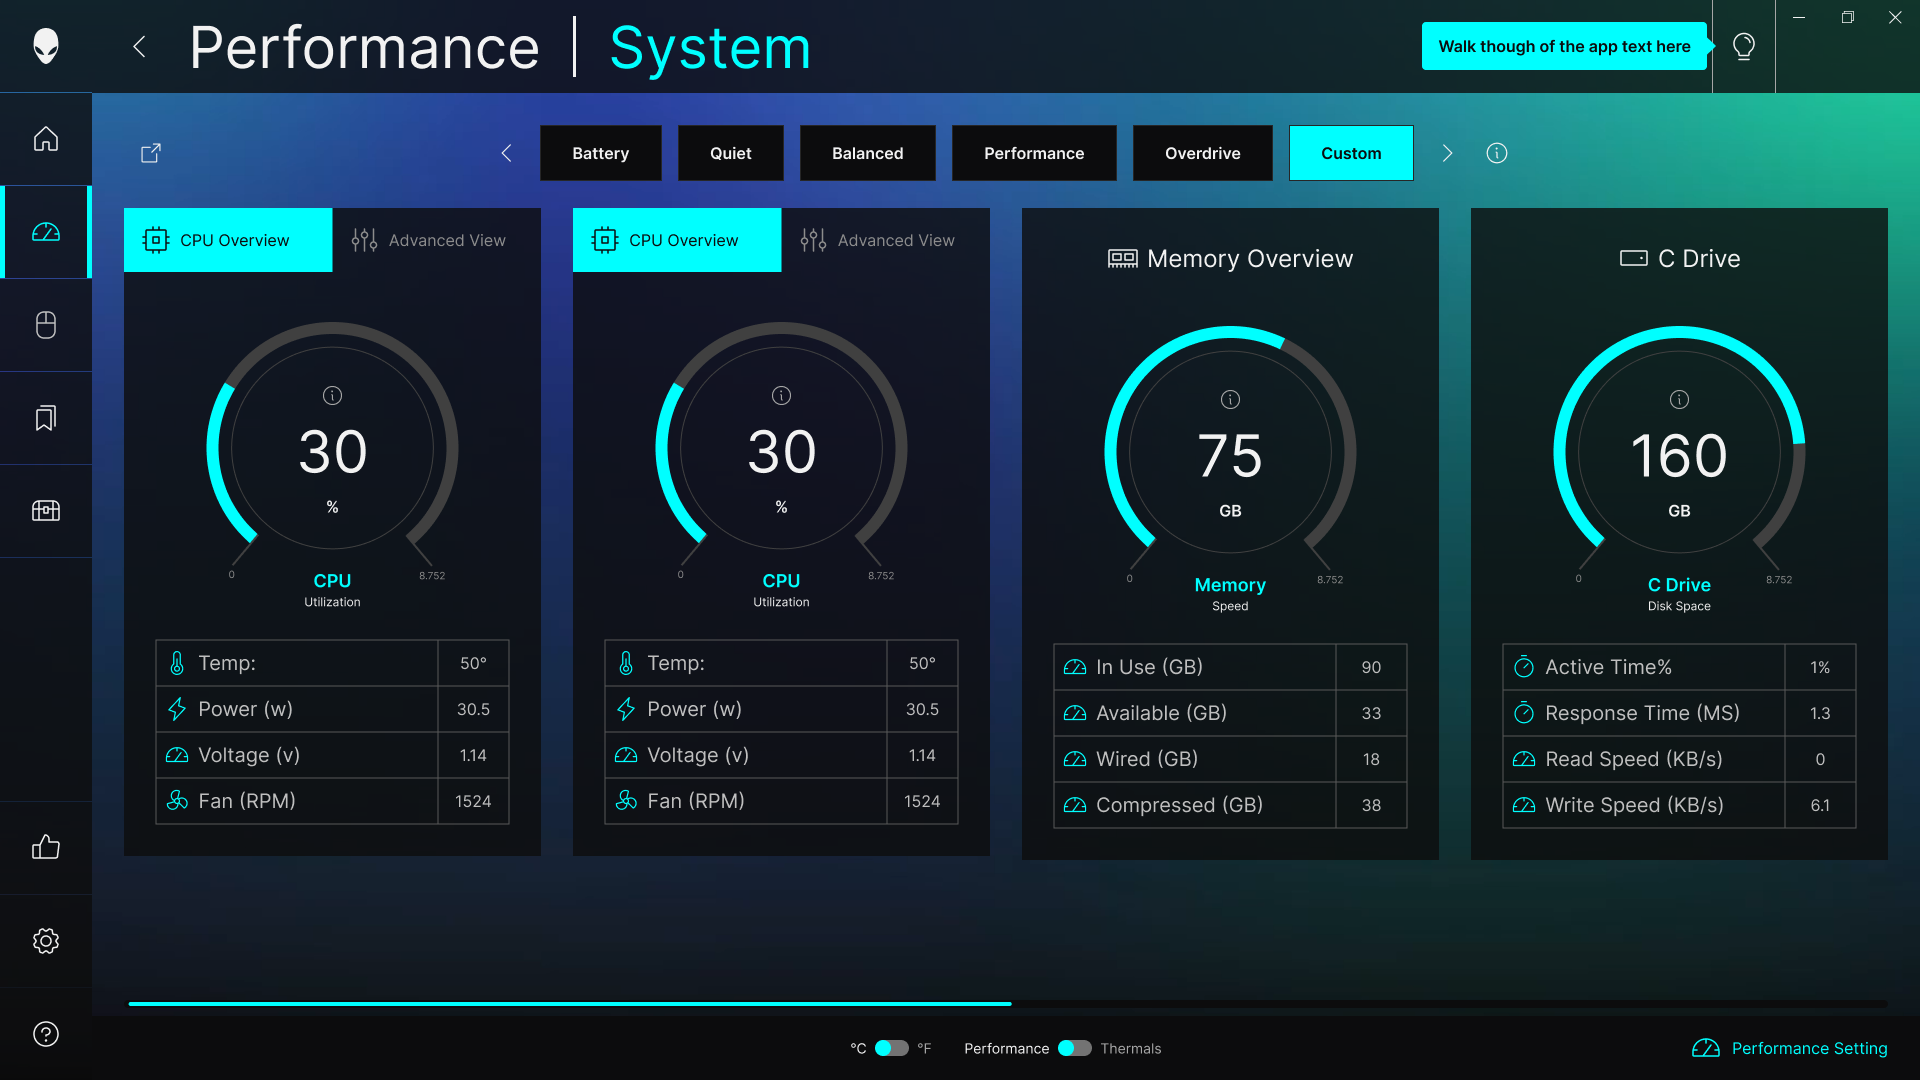Open CPU Overview in first CPU card

[228, 240]
